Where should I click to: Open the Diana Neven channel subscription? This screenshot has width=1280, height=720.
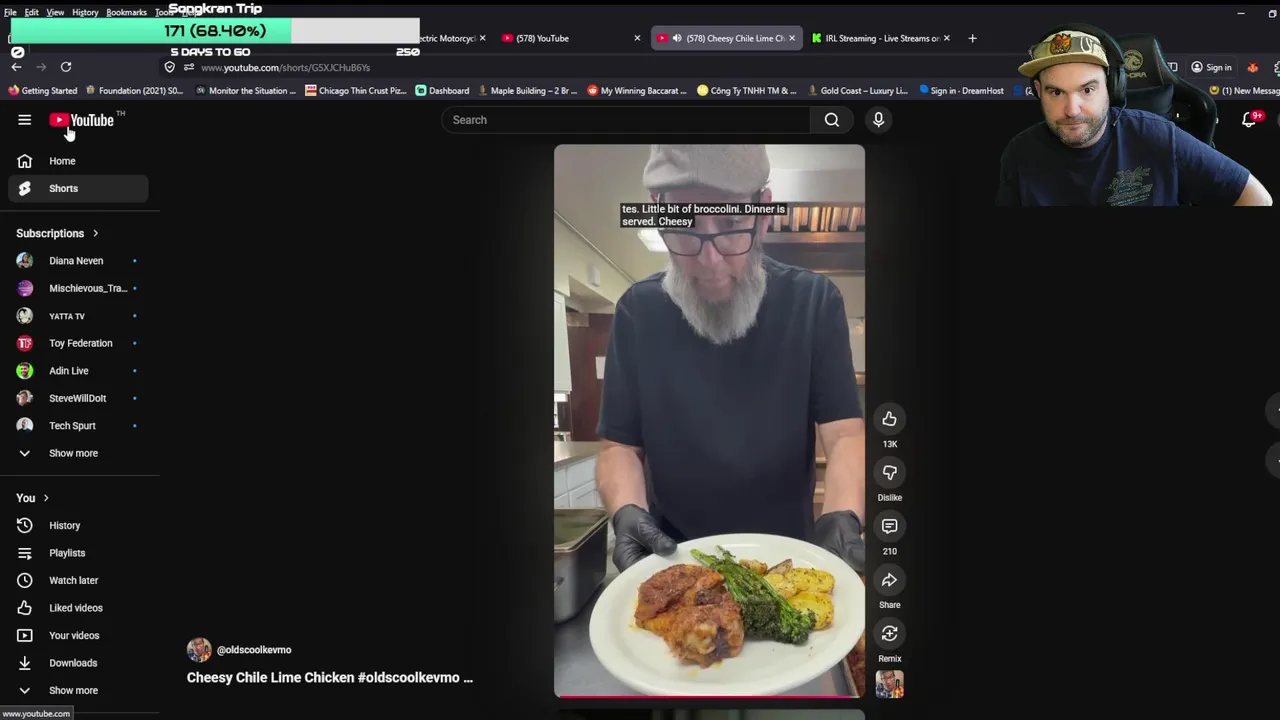[x=78, y=261]
